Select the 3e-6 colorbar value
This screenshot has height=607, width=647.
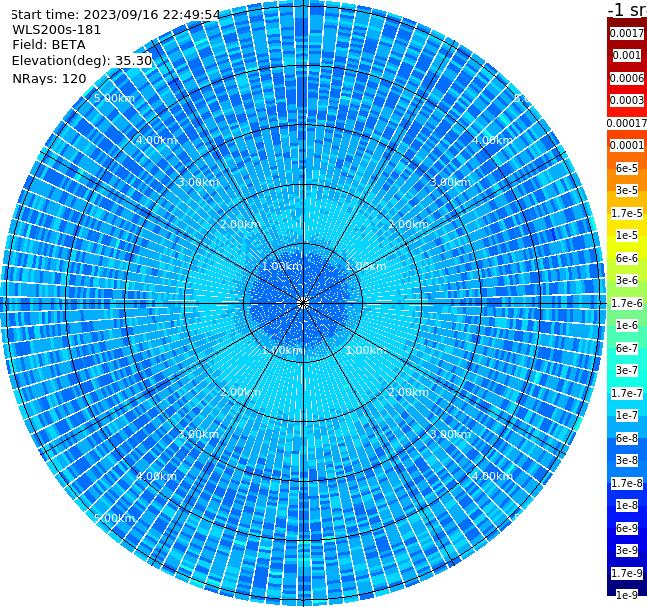[627, 280]
